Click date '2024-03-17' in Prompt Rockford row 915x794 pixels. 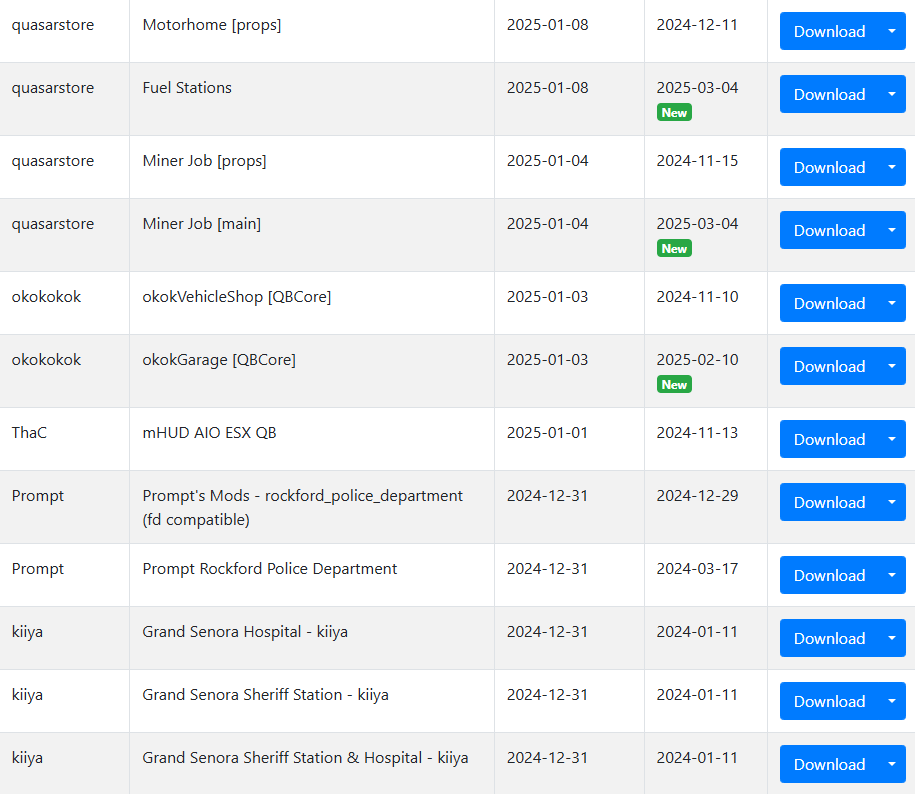(697, 568)
